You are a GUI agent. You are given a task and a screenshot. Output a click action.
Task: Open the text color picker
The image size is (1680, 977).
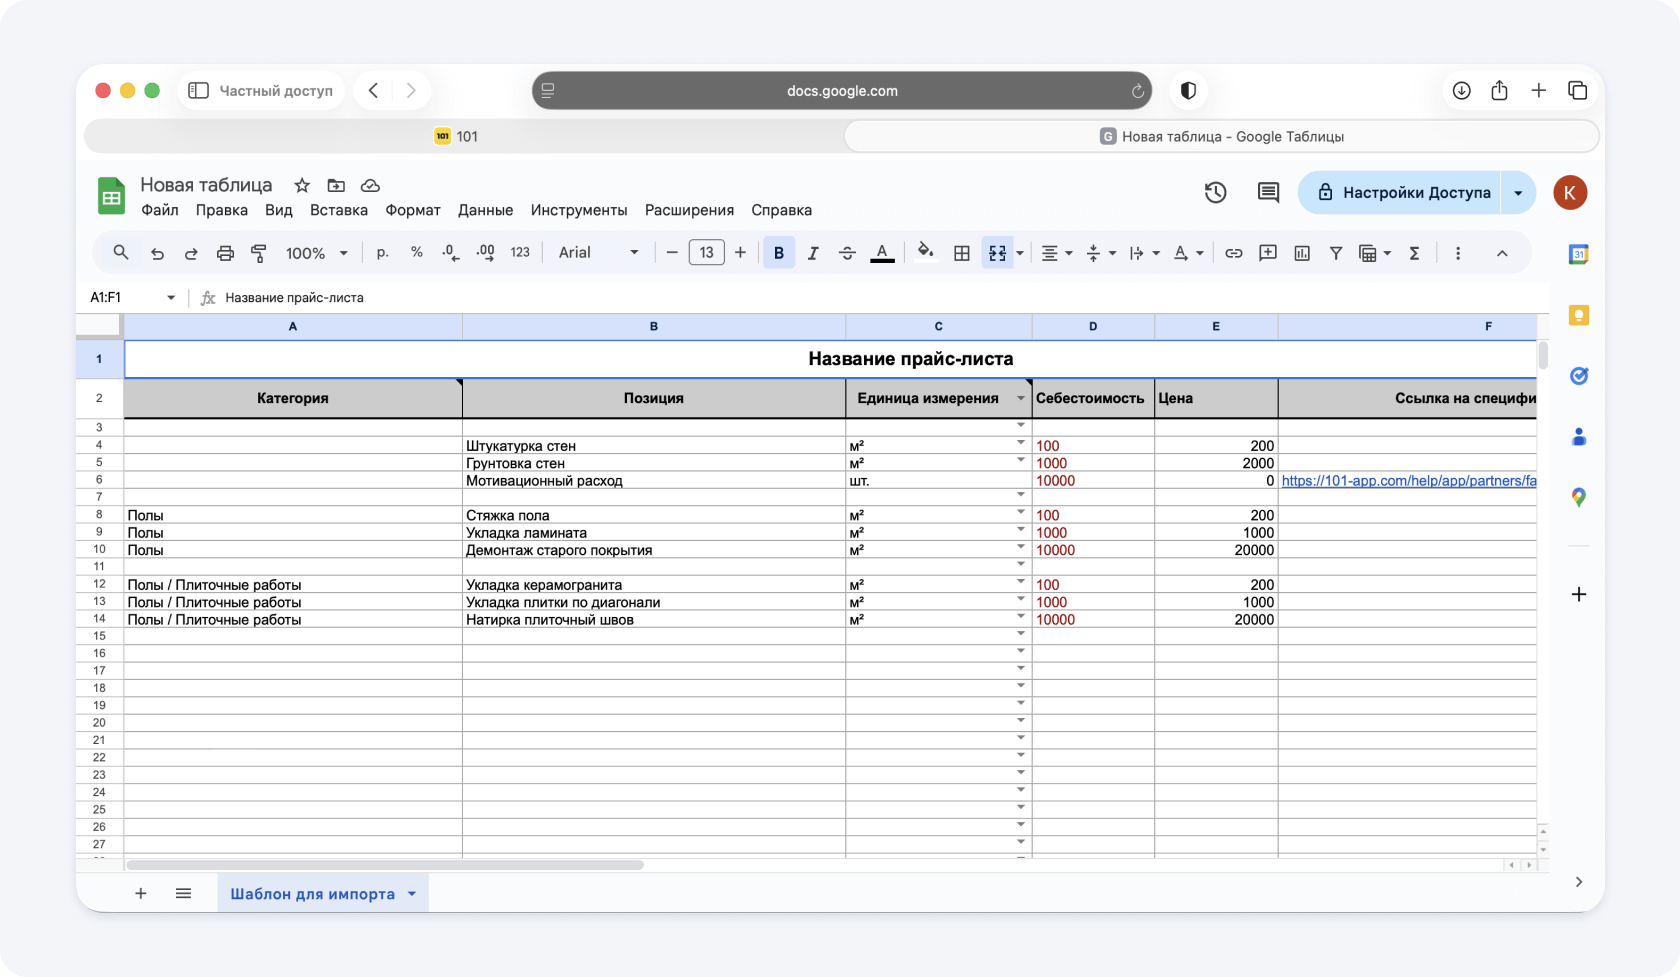coord(881,253)
